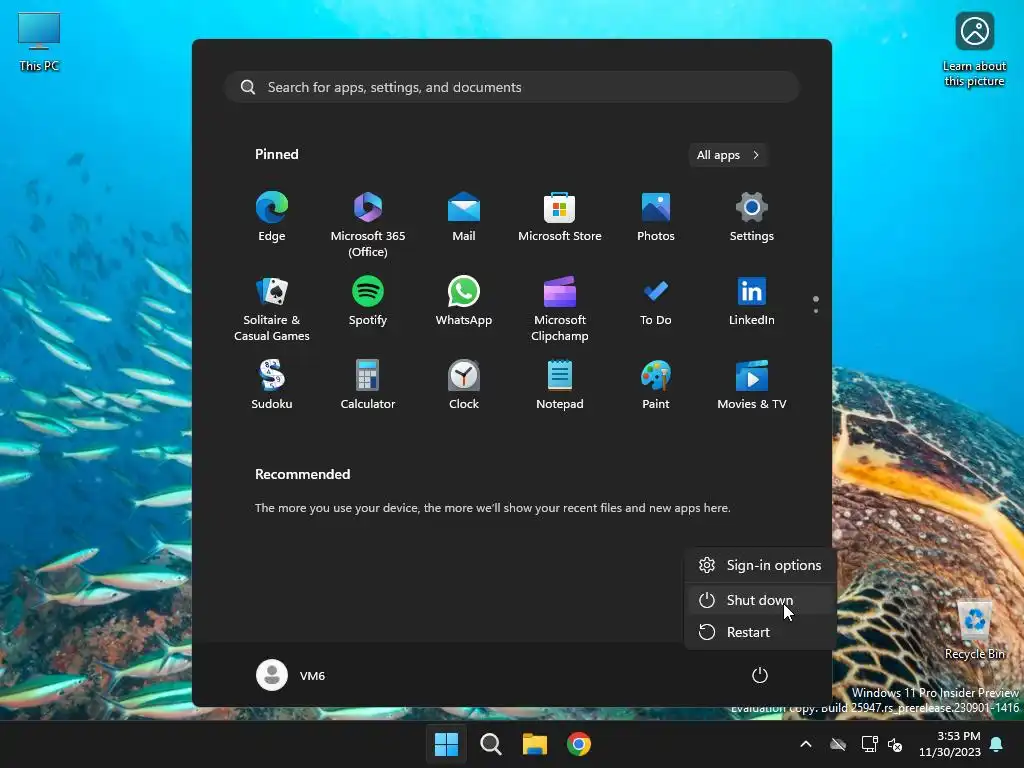Start the Sudoku game
This screenshot has width=1024, height=768.
coord(272,385)
